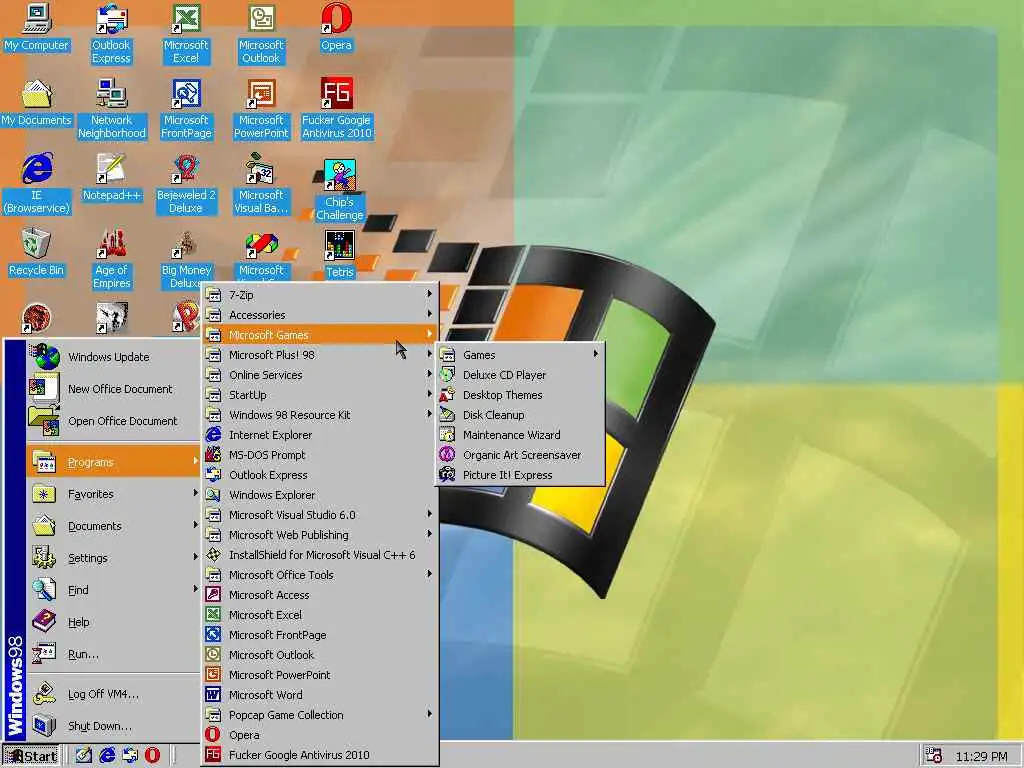
Task: Launch Internet Explorer from Quick Launch bar
Action: pyautogui.click(x=107, y=756)
